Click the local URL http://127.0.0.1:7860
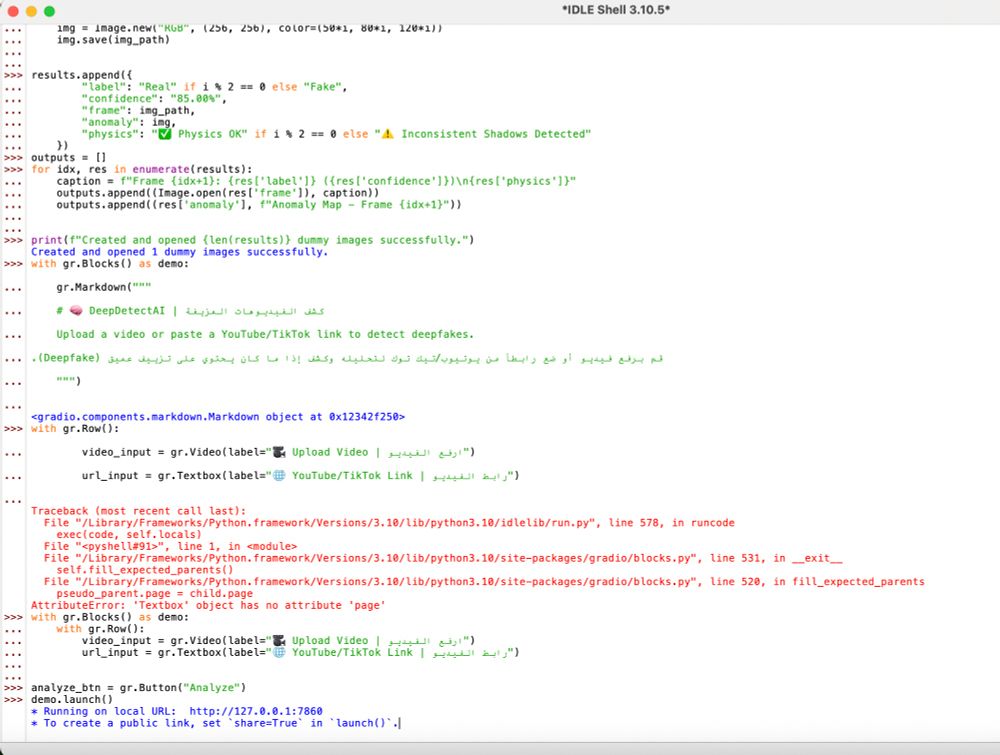1000x755 pixels. tap(256, 711)
